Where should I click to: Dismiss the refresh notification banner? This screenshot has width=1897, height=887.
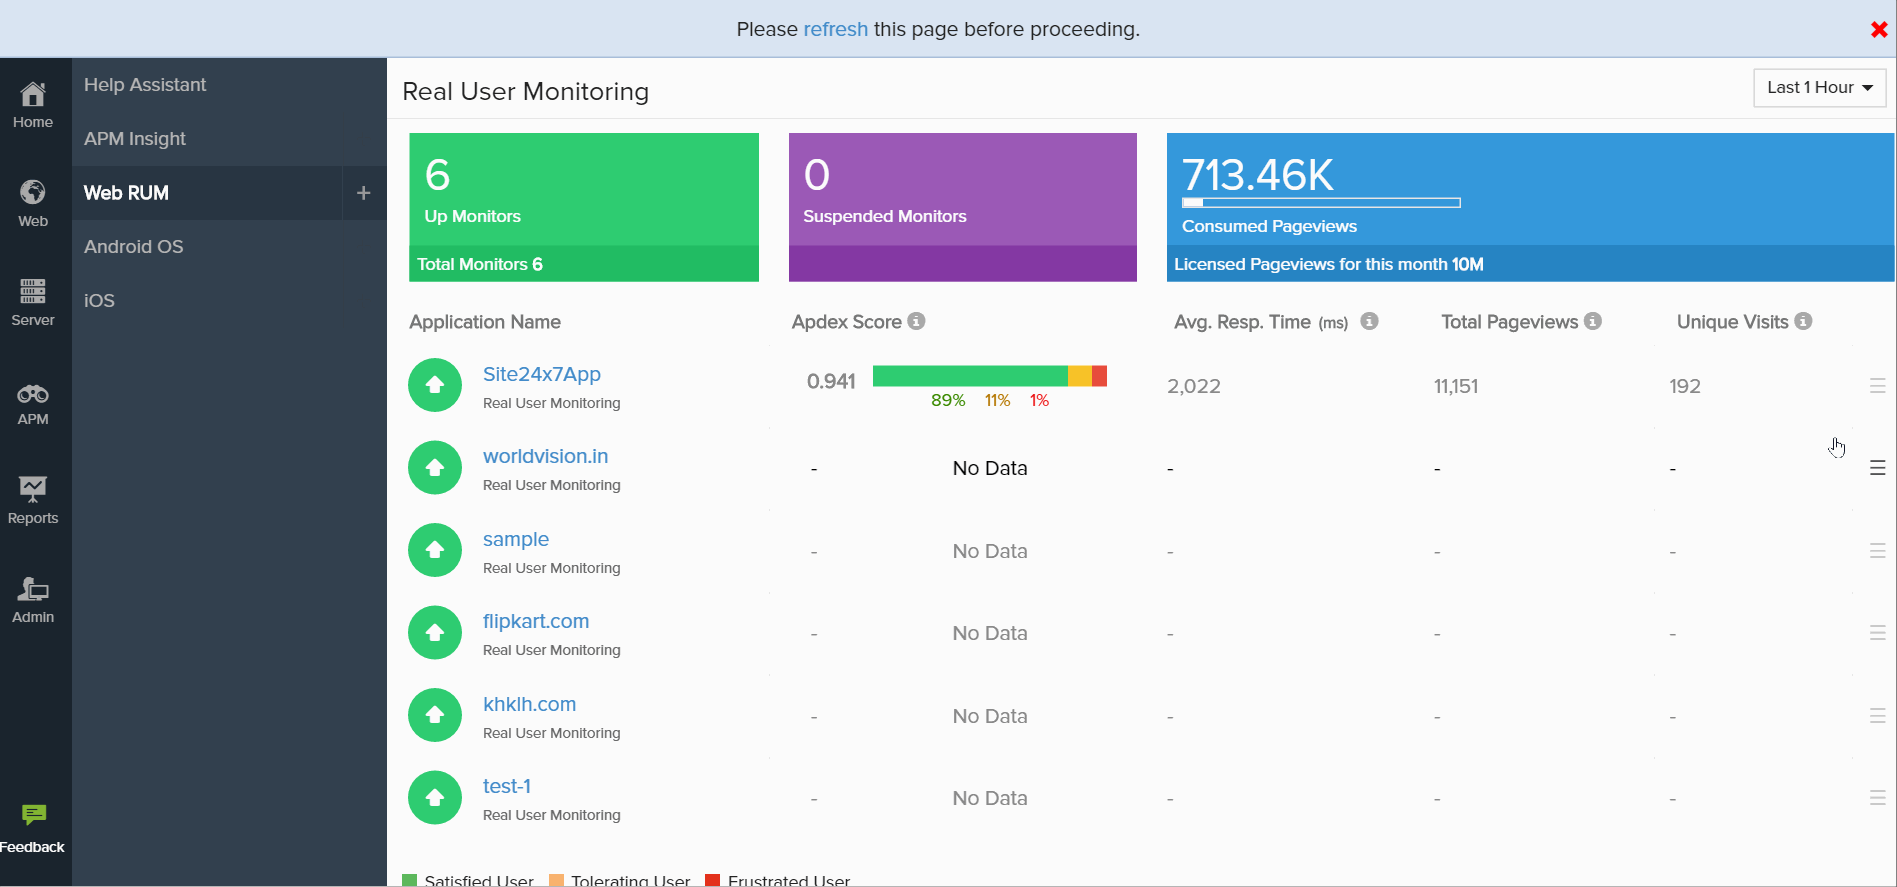1878,30
